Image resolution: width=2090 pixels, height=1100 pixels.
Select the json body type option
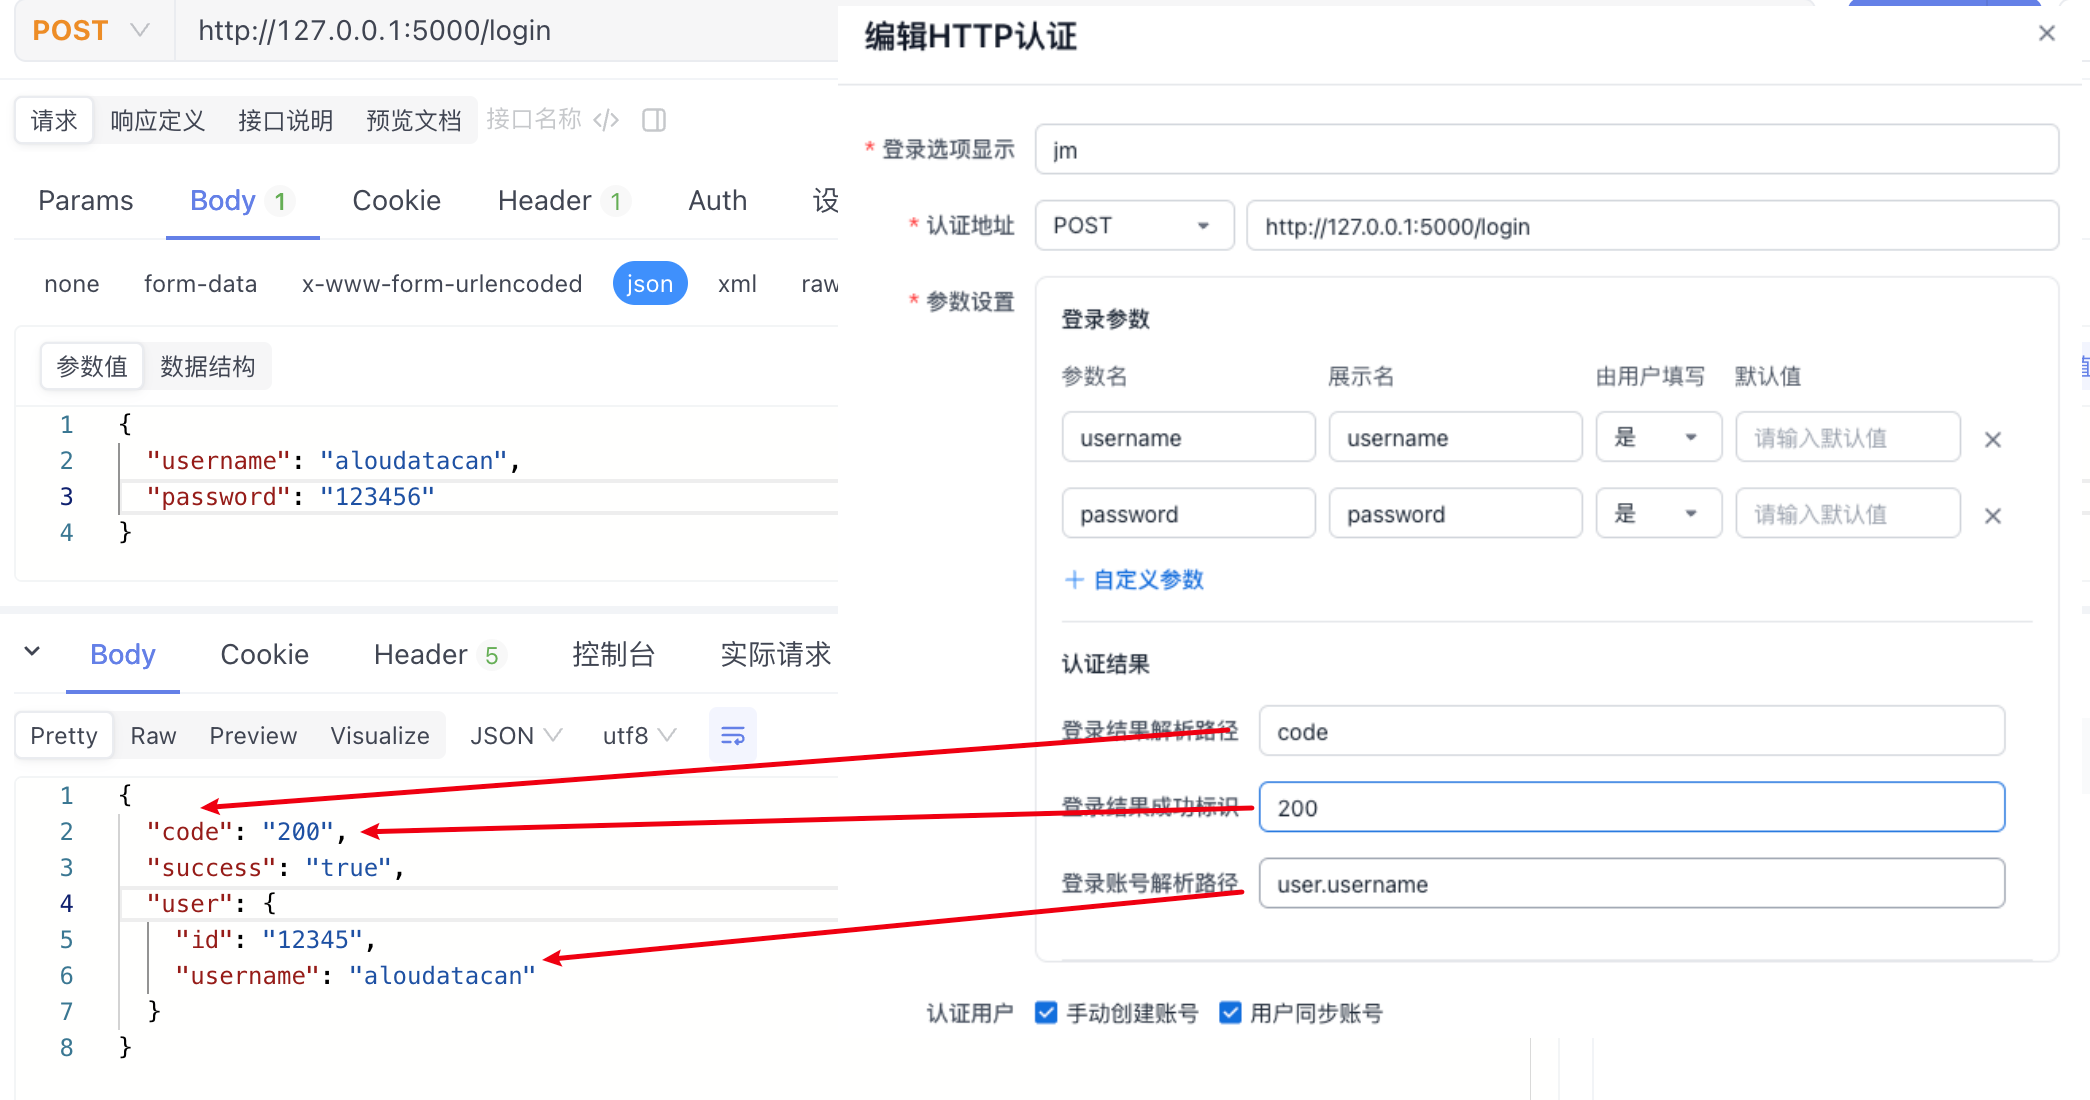pyautogui.click(x=649, y=284)
